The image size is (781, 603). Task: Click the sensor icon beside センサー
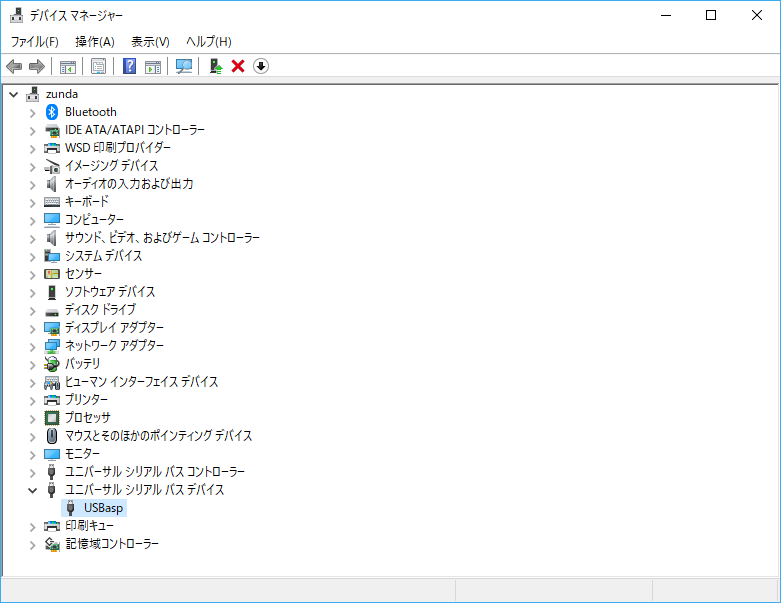(52, 274)
